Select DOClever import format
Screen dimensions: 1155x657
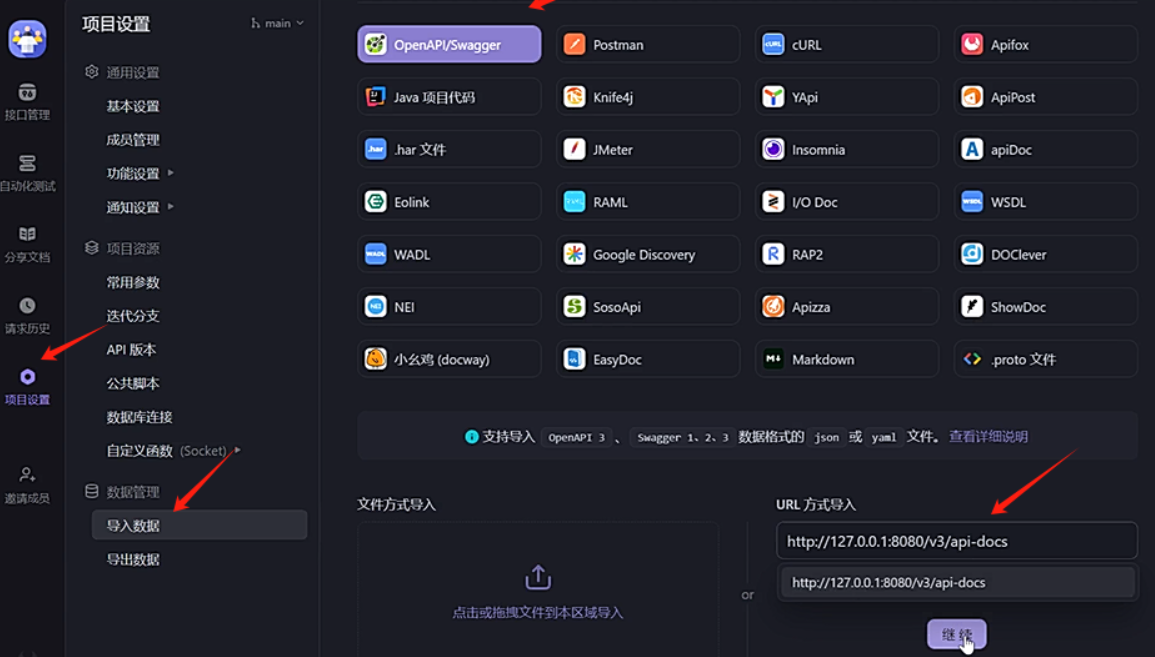tap(1046, 254)
